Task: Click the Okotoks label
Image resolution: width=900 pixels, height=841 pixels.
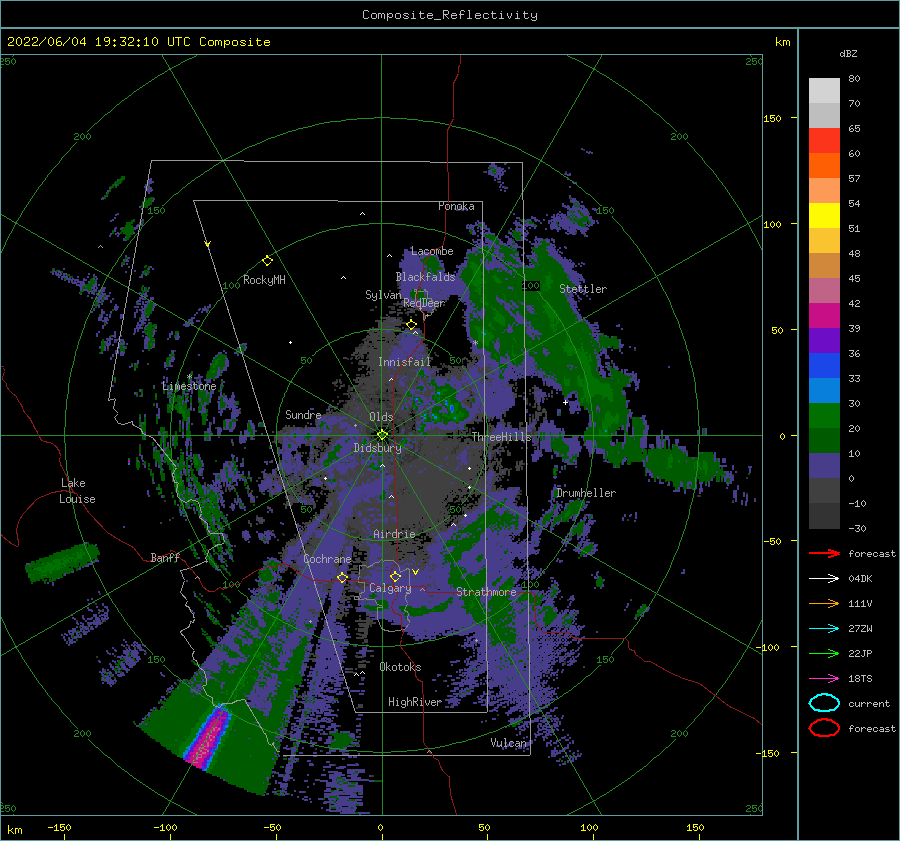Action: (x=400, y=667)
